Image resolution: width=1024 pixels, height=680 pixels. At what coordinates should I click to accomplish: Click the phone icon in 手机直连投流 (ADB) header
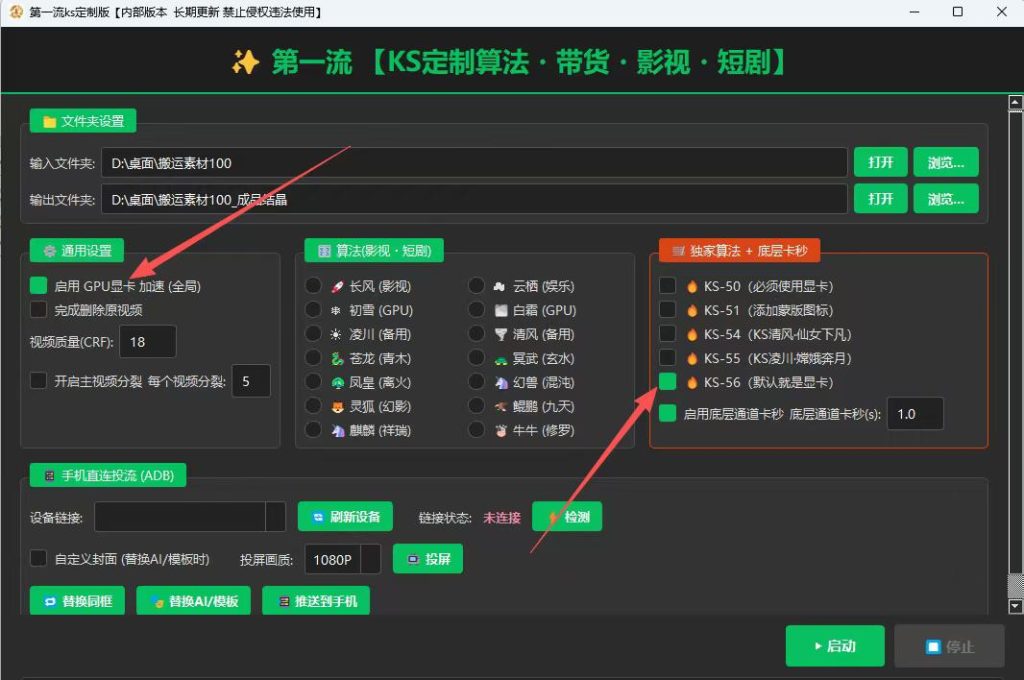click(x=50, y=476)
